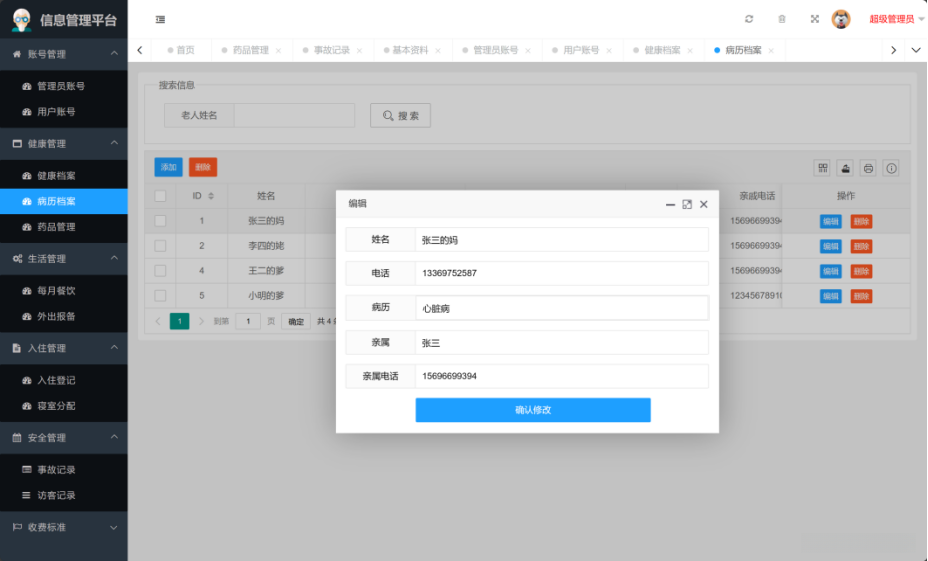The height and width of the screenshot is (561, 928).
Task: Toggle fullscreen icon in top bar
Action: click(x=814, y=19)
